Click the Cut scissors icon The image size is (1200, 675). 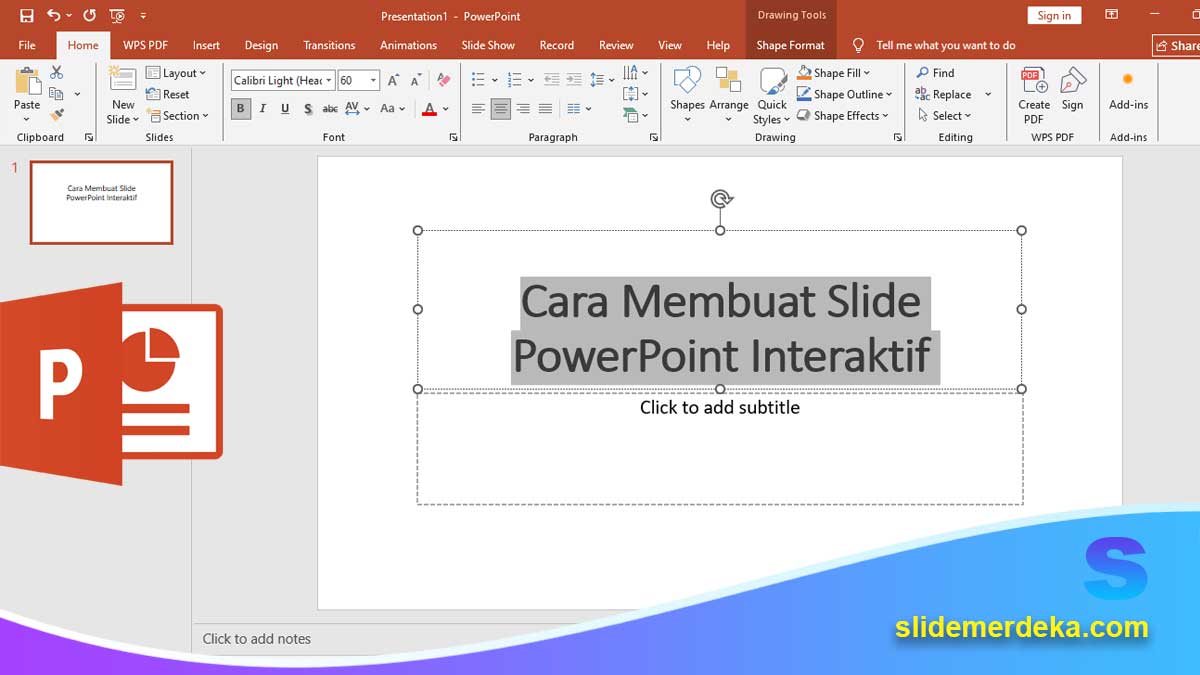[56, 73]
